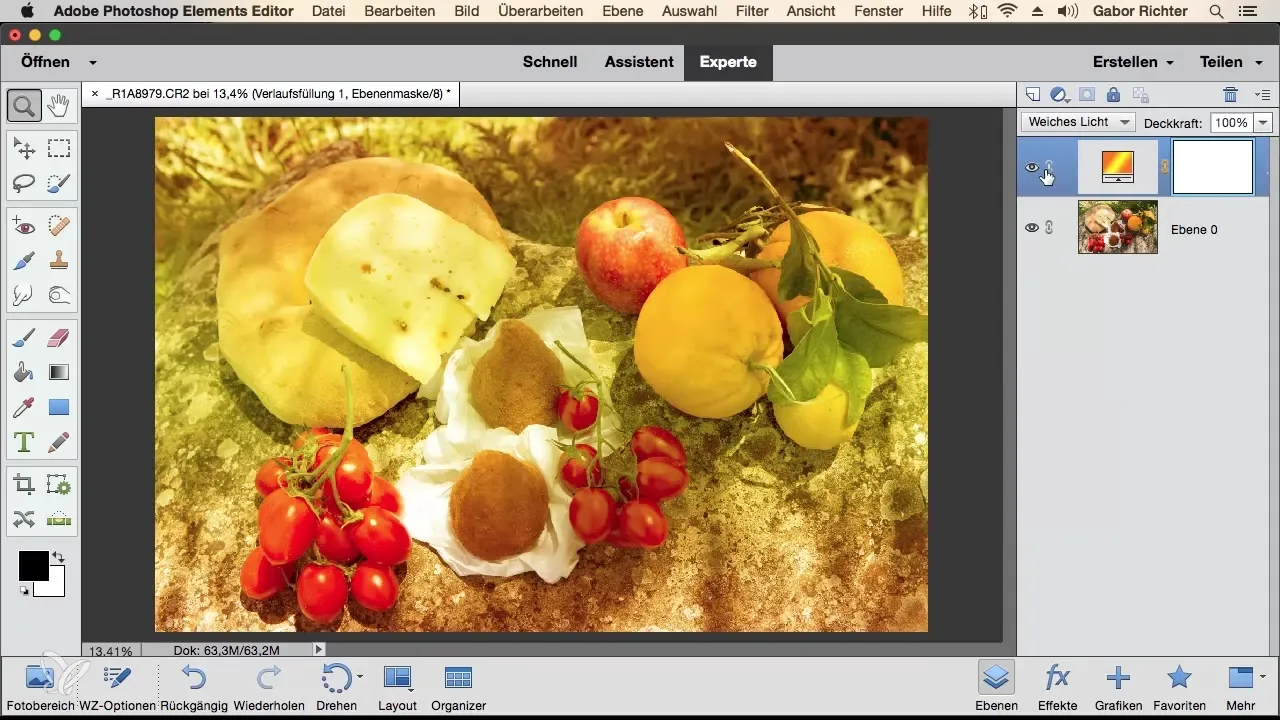Select the Crop tool
Viewport: 1280px width, 720px height.
coord(24,485)
